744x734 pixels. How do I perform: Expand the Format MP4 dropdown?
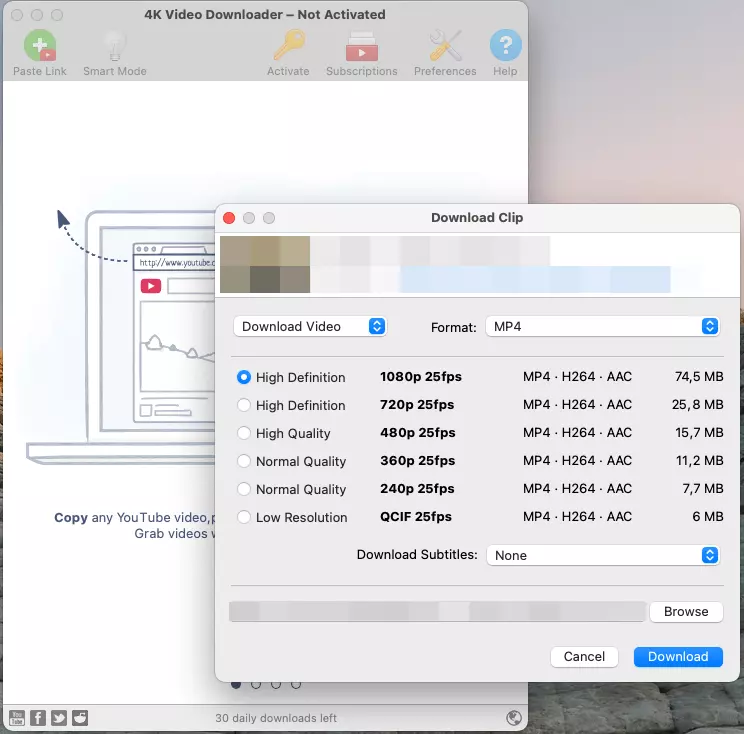[x=602, y=326]
